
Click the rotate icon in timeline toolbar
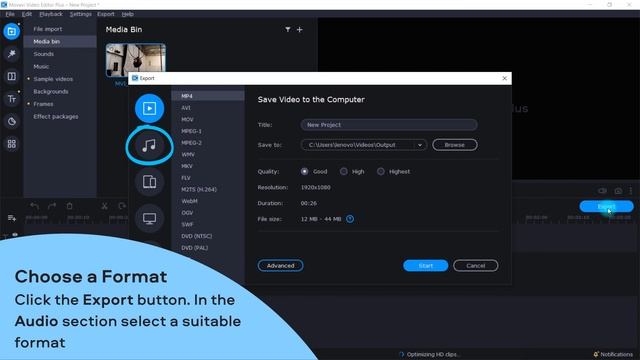click(x=122, y=206)
